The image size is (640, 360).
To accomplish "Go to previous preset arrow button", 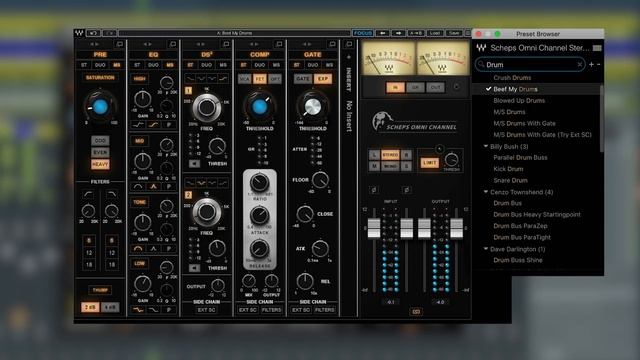I will tap(382, 33).
